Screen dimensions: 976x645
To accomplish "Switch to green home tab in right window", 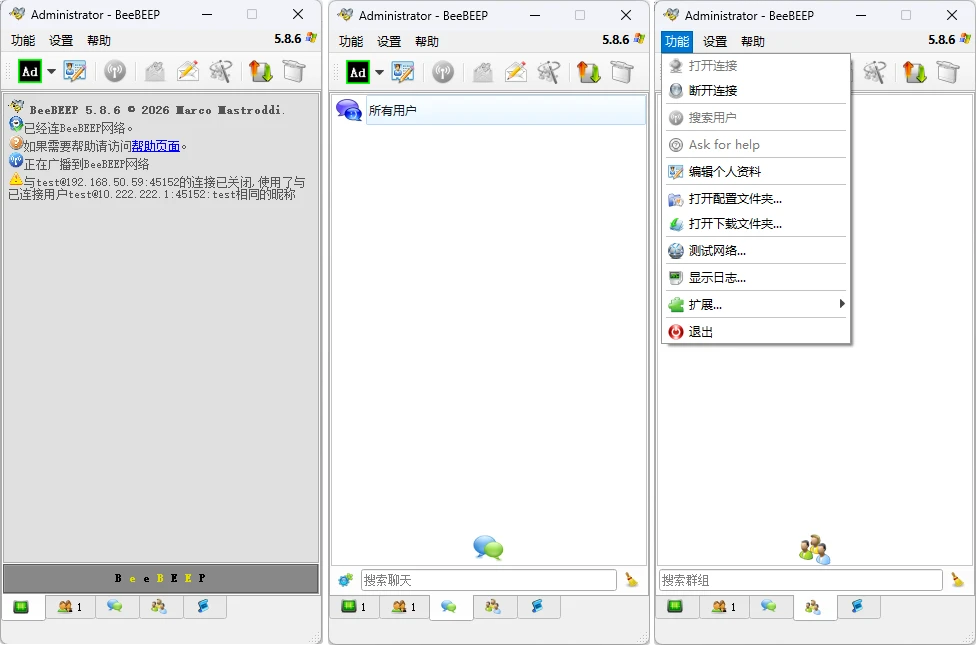I will pos(675,606).
